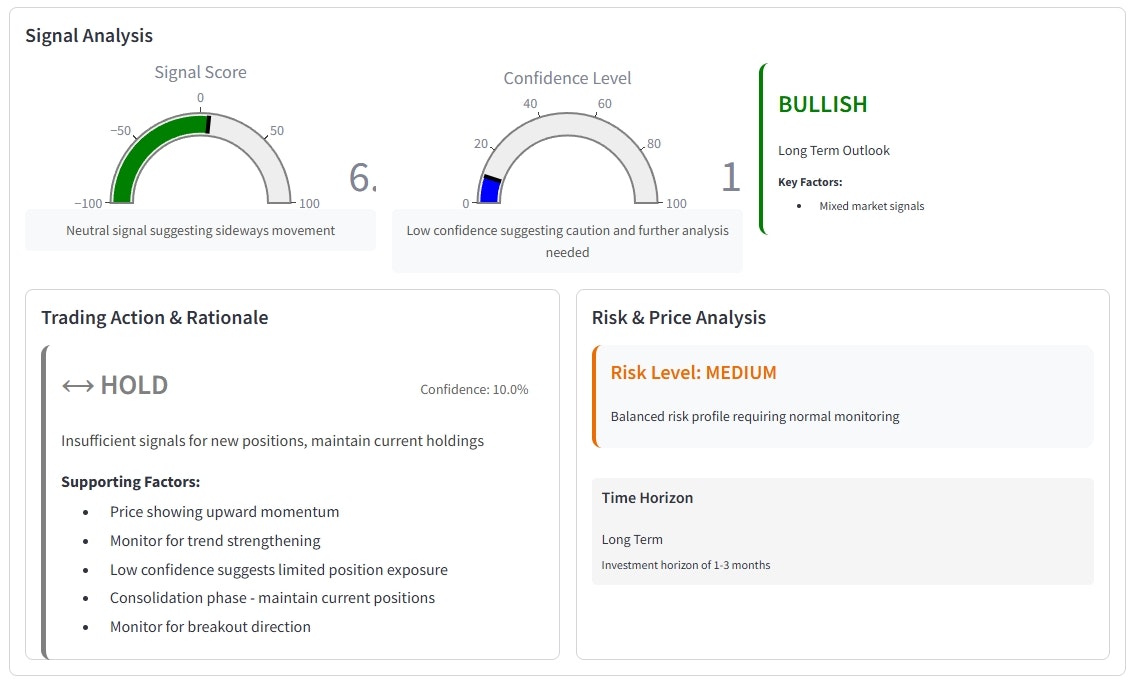
Task: Click the black needle on Signal Score gauge
Action: click(x=208, y=124)
